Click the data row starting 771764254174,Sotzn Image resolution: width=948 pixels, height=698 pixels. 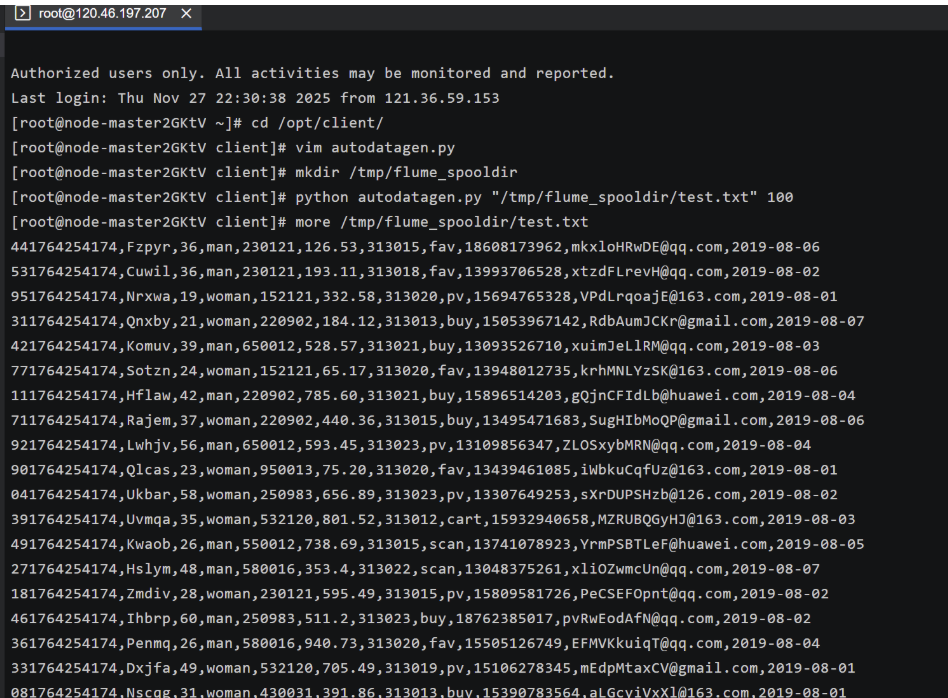424,371
